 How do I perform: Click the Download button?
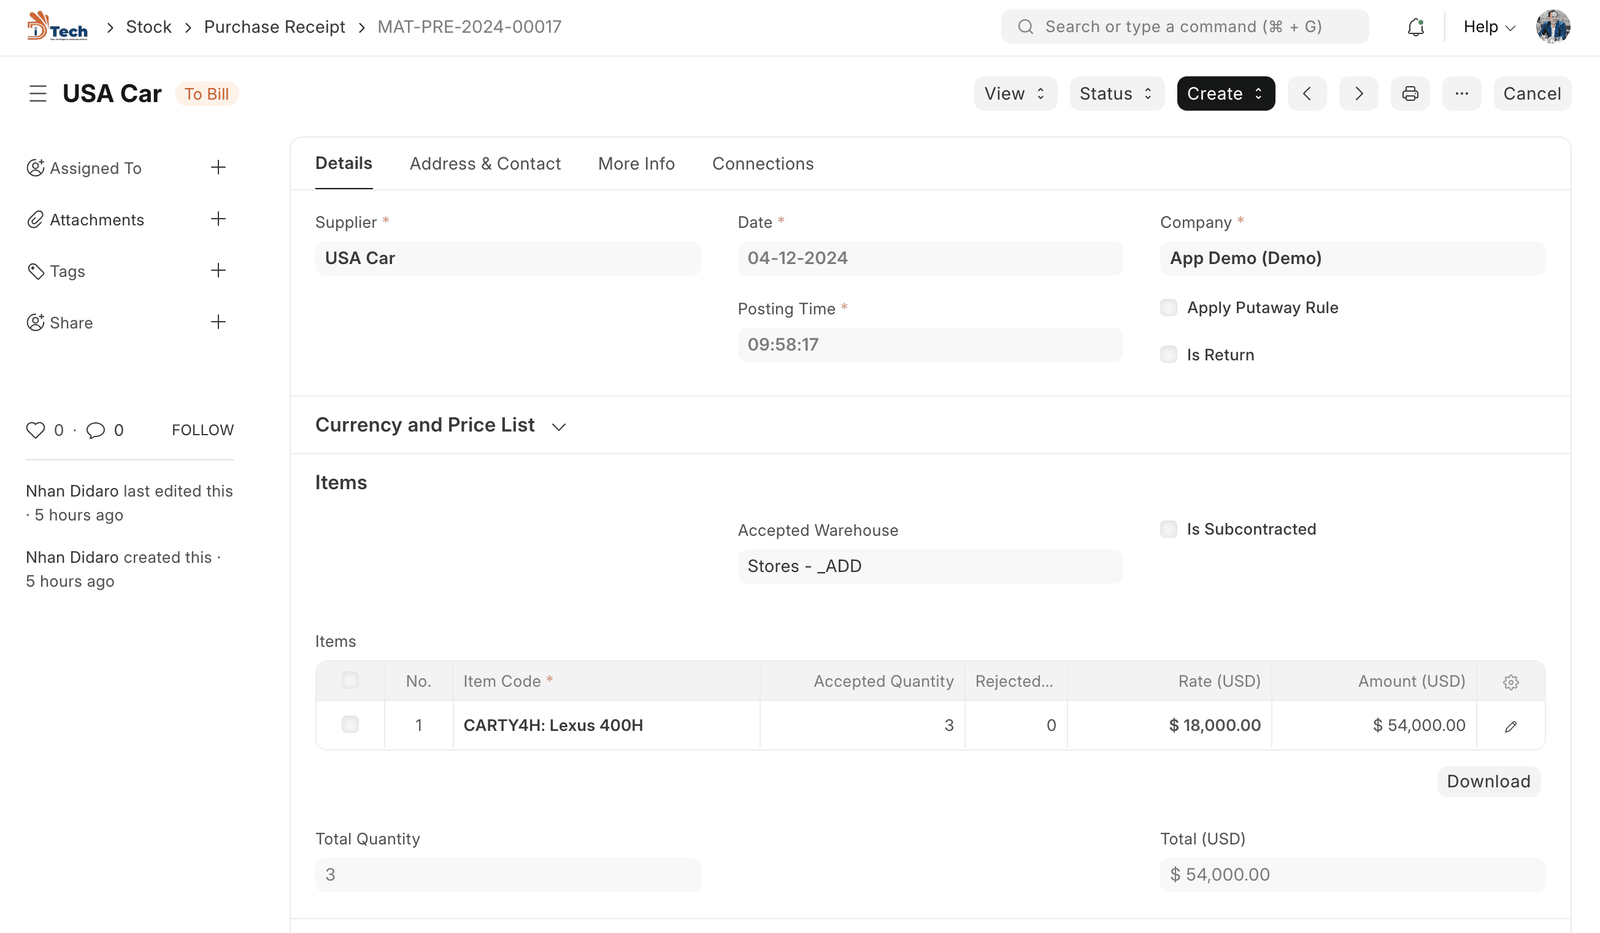click(x=1487, y=781)
